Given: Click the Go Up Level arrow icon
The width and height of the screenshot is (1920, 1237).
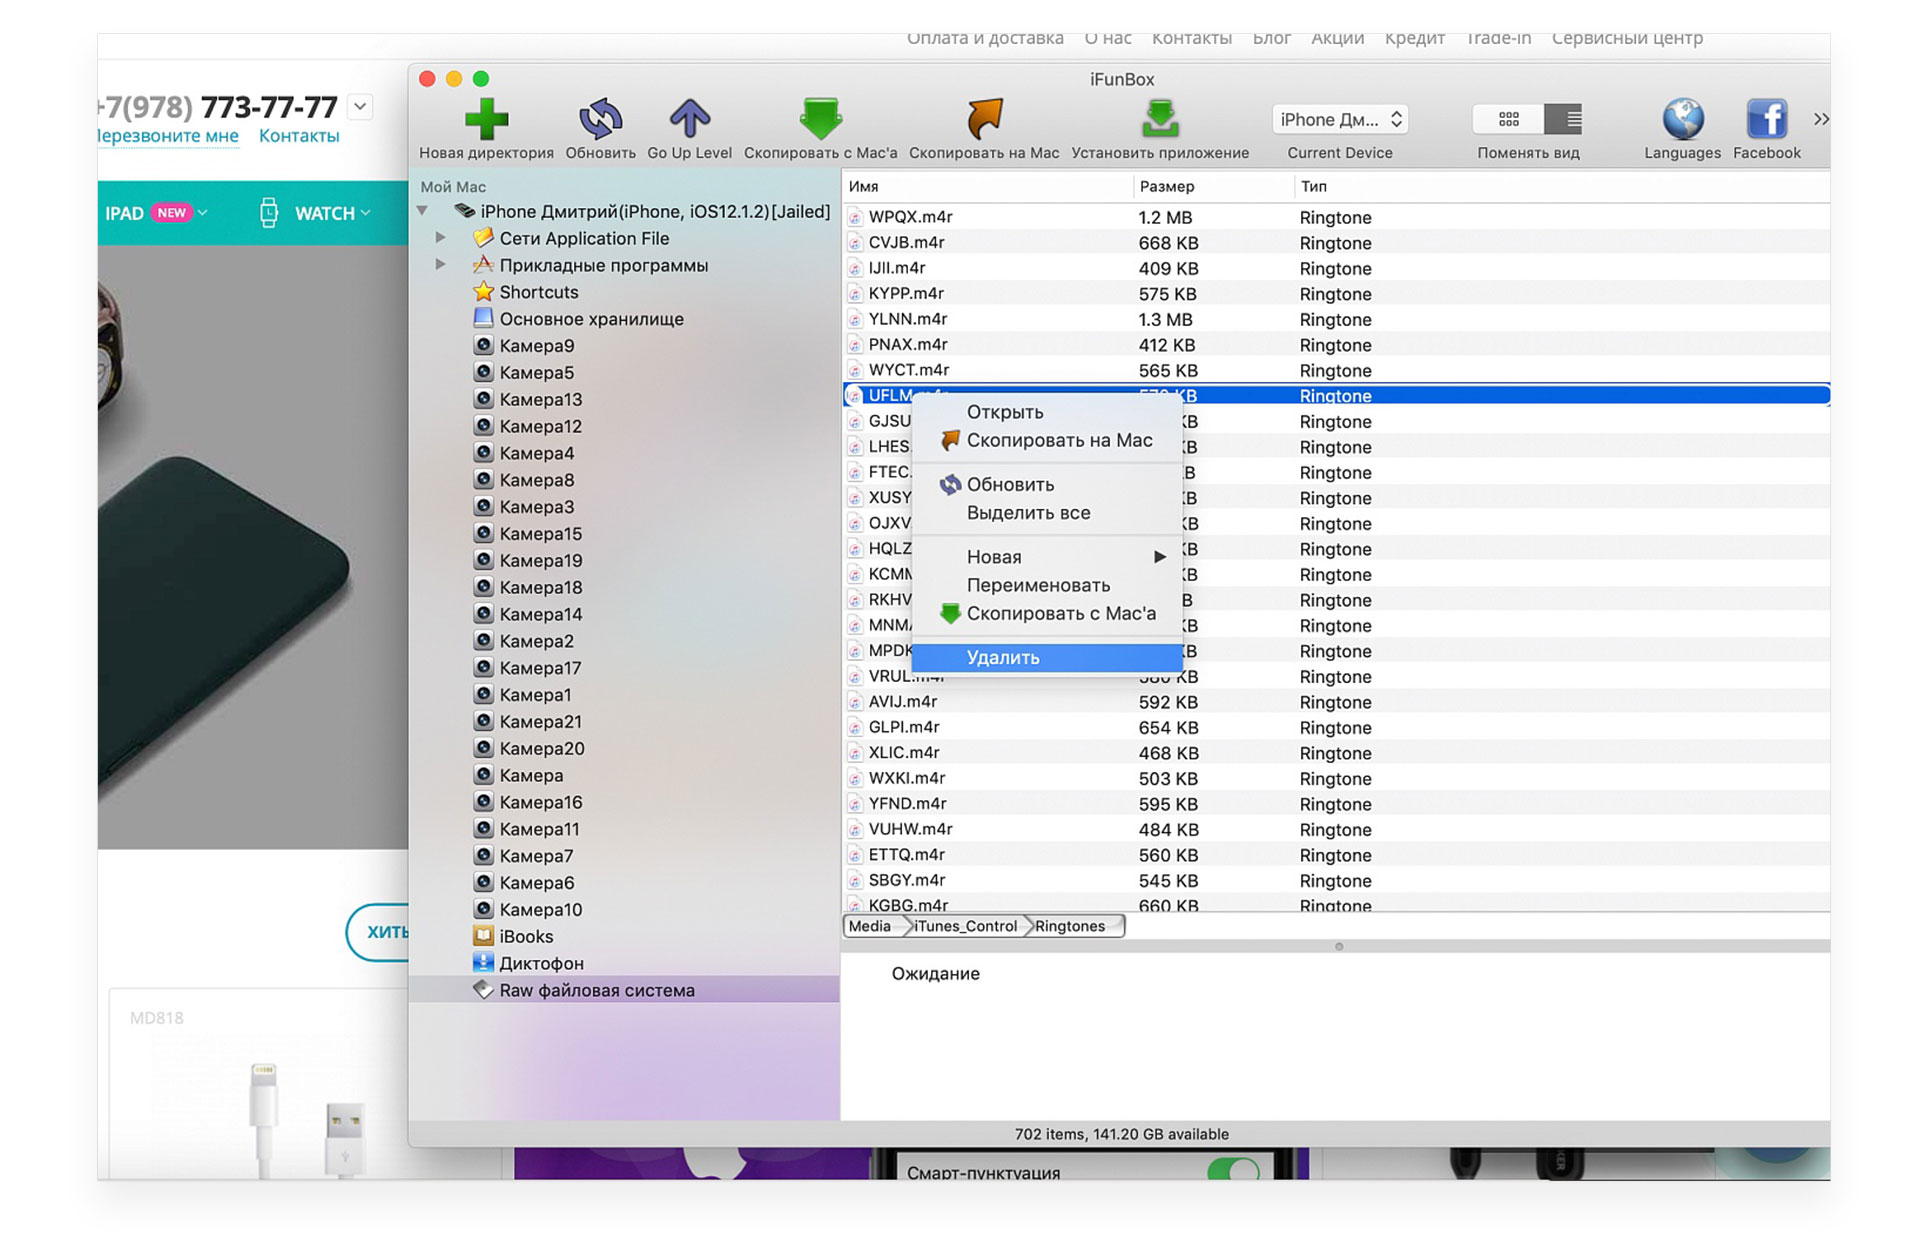Looking at the screenshot, I should coord(689,119).
